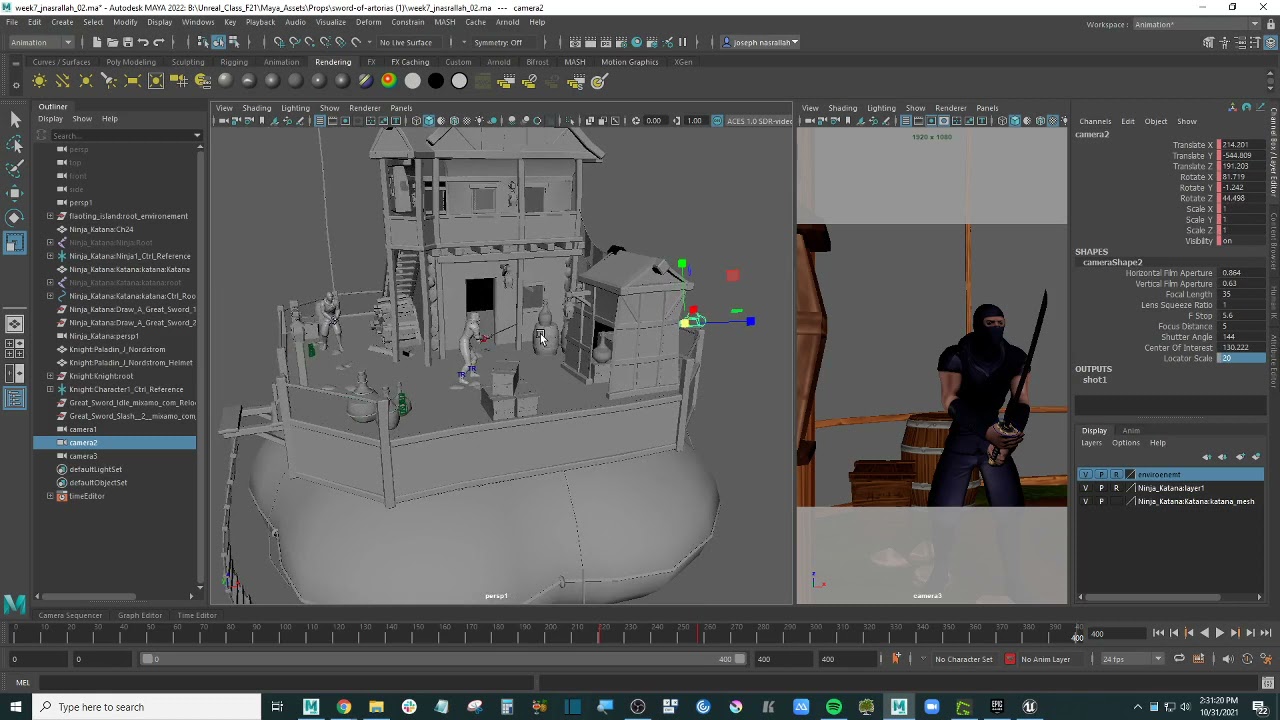Screen dimensions: 1280x720
Task: Choose the Rotate tool in toolbox
Action: (15, 217)
